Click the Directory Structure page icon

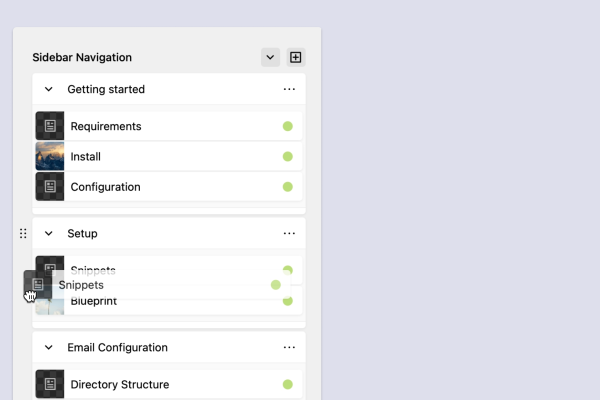(x=50, y=384)
